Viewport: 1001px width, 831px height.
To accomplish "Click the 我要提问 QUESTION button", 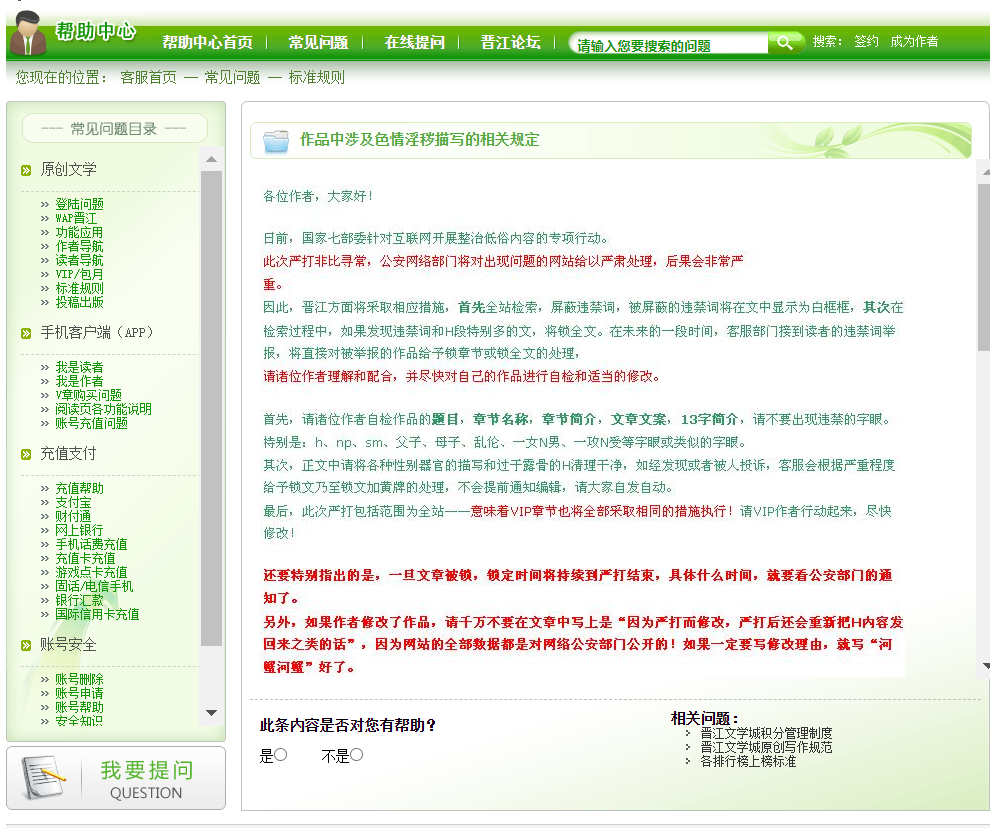I will click(116, 778).
